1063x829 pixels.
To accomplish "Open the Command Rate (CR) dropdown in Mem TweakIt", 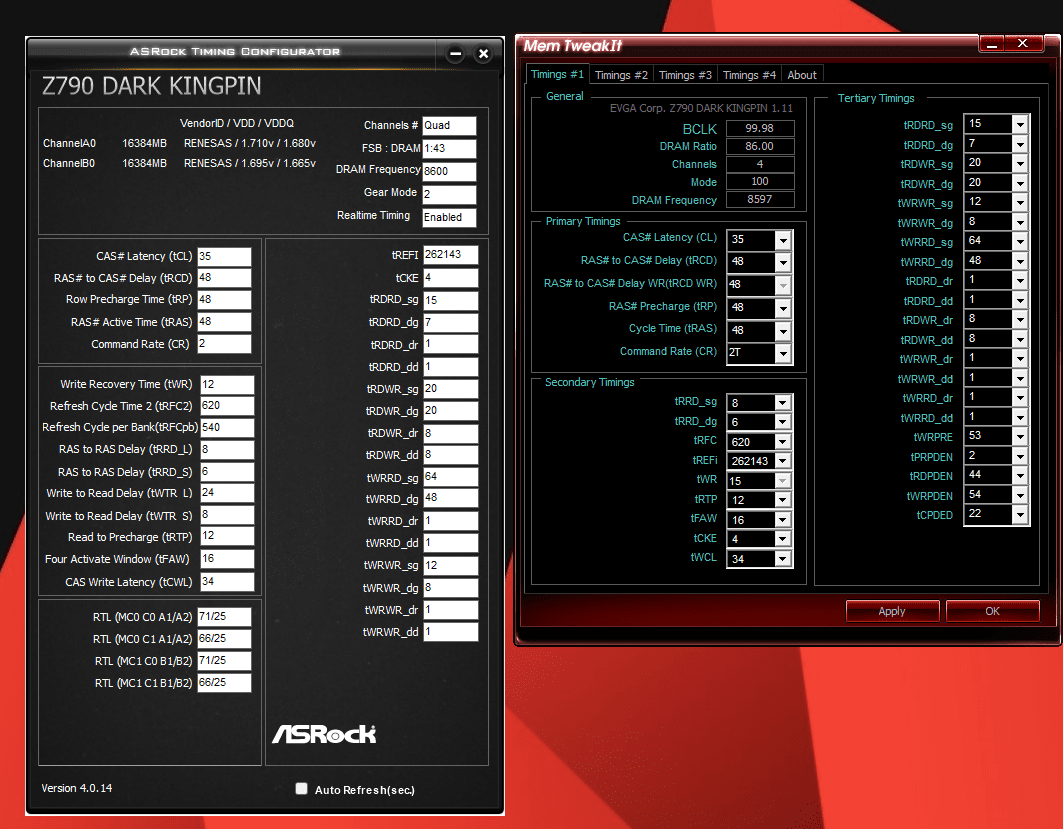I will click(783, 353).
